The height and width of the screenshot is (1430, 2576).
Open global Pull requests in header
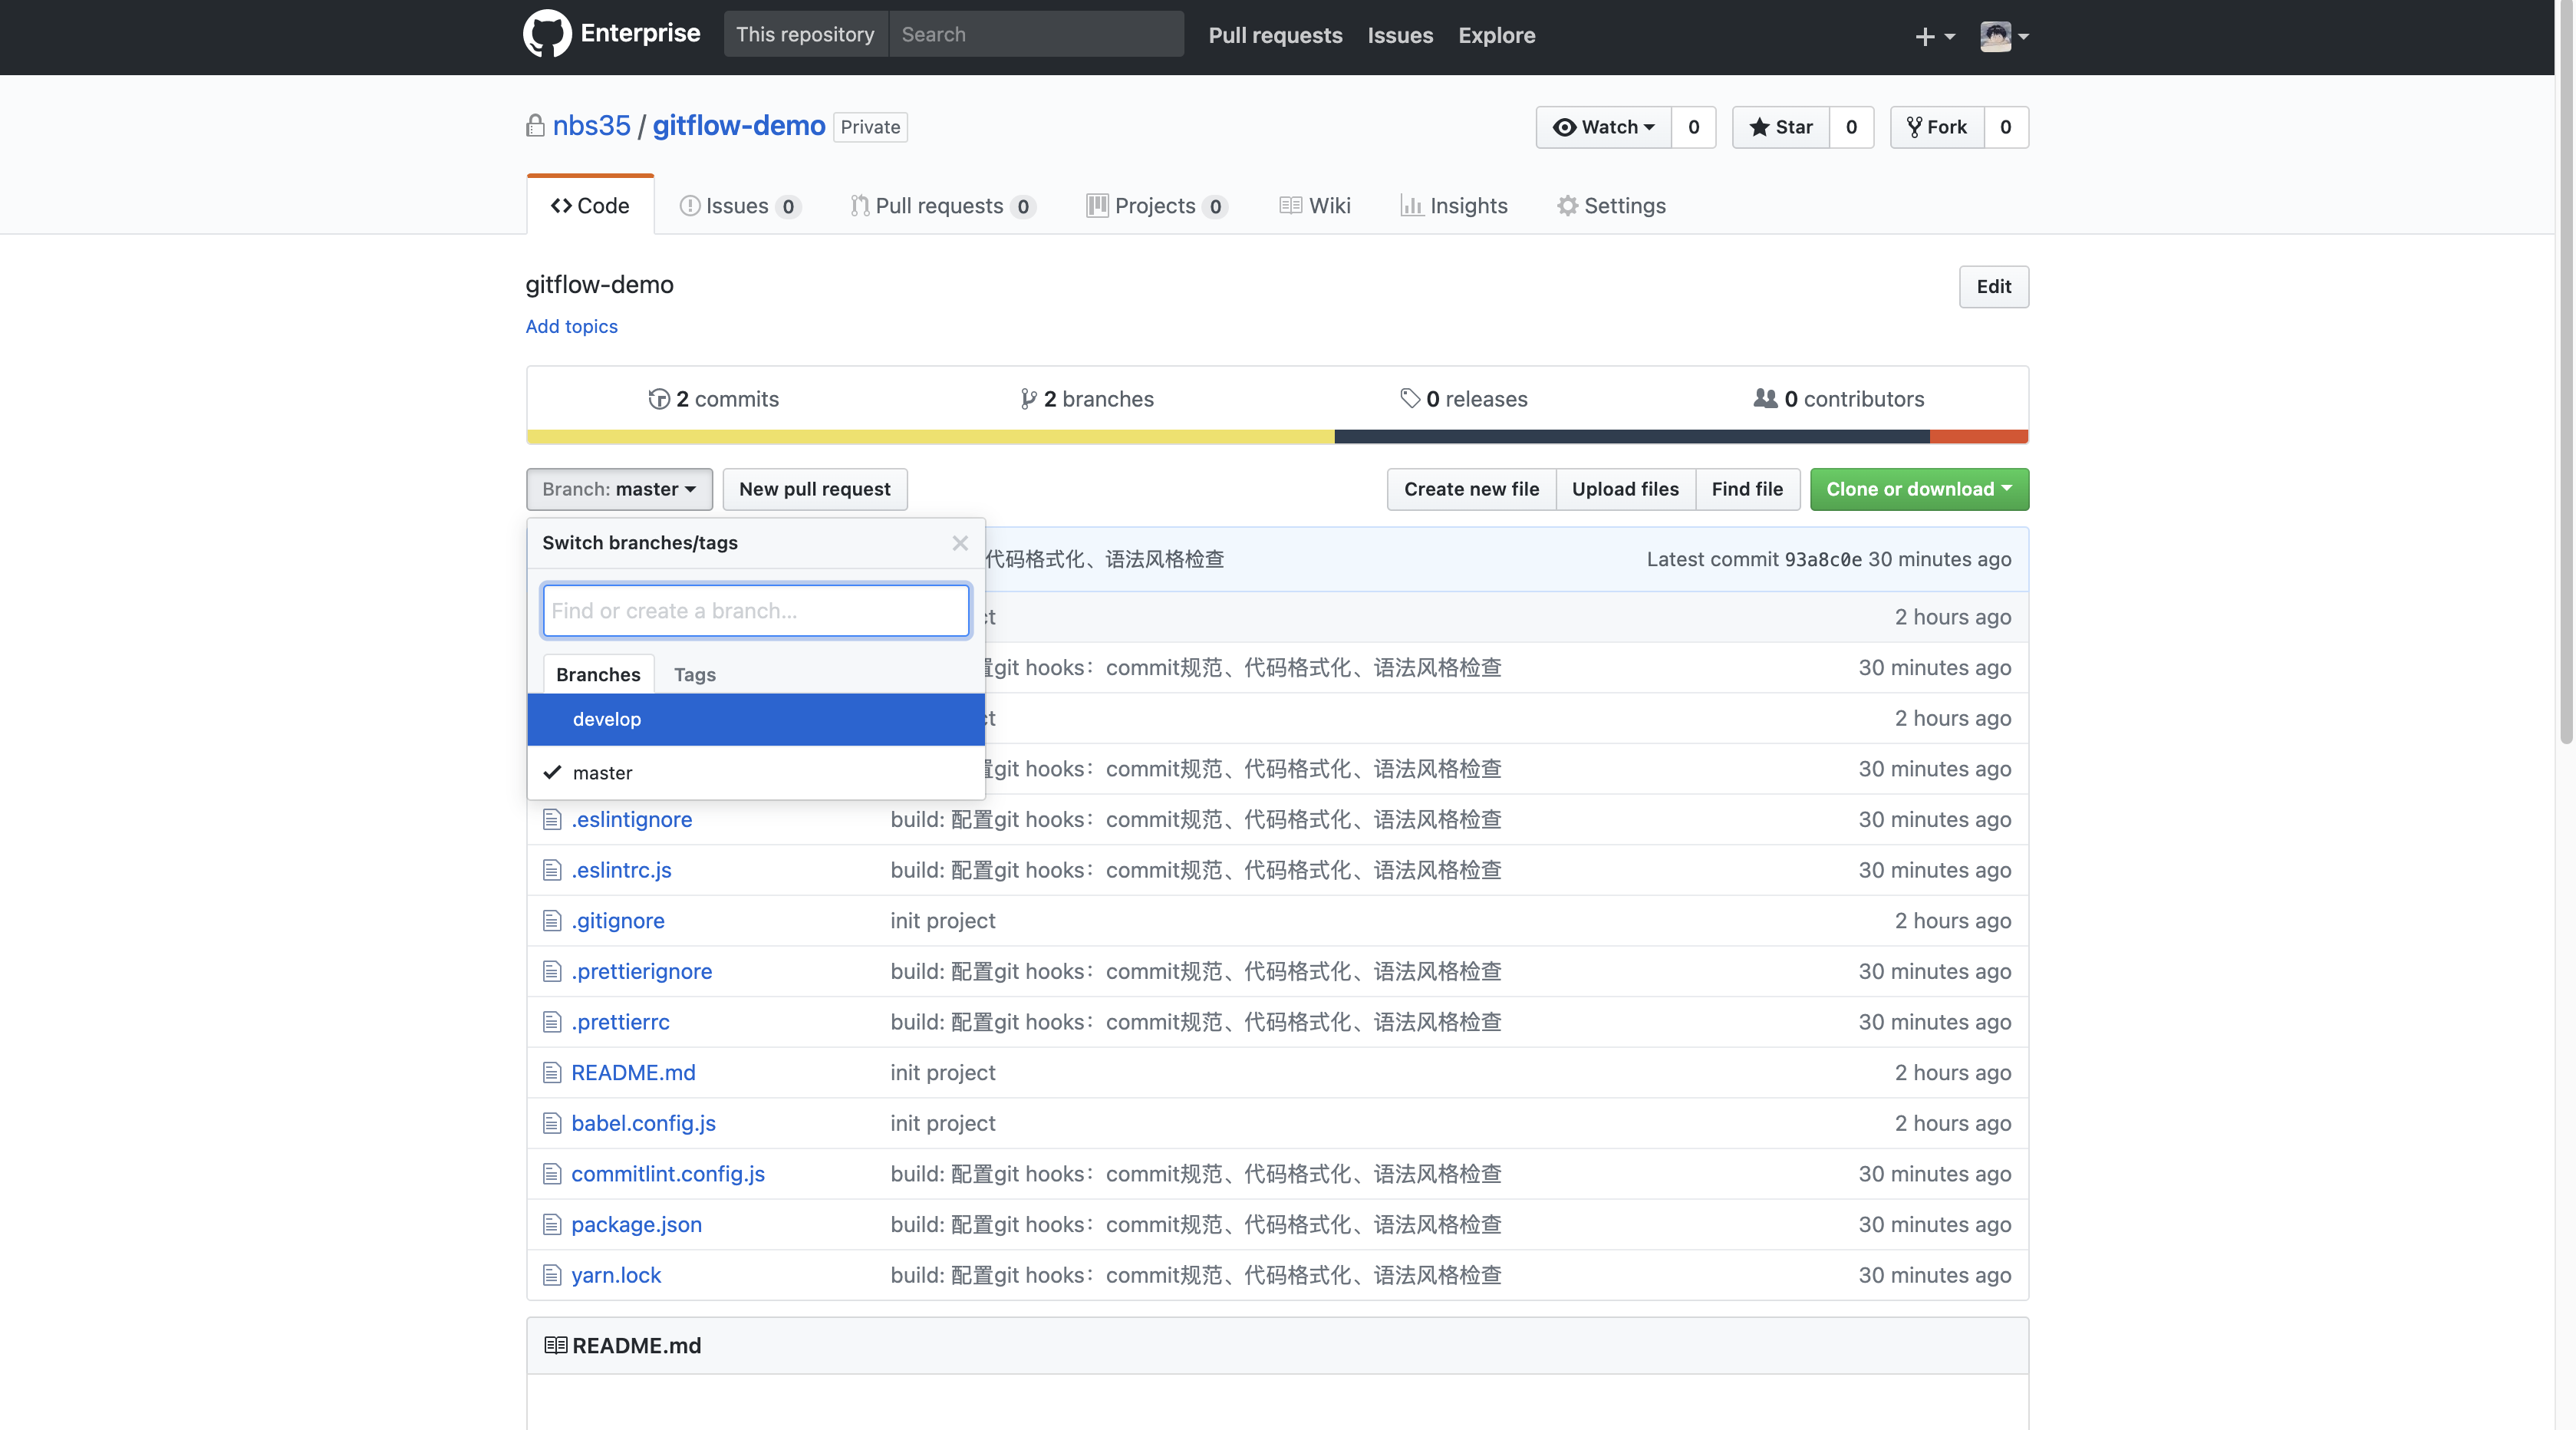coord(1275,35)
